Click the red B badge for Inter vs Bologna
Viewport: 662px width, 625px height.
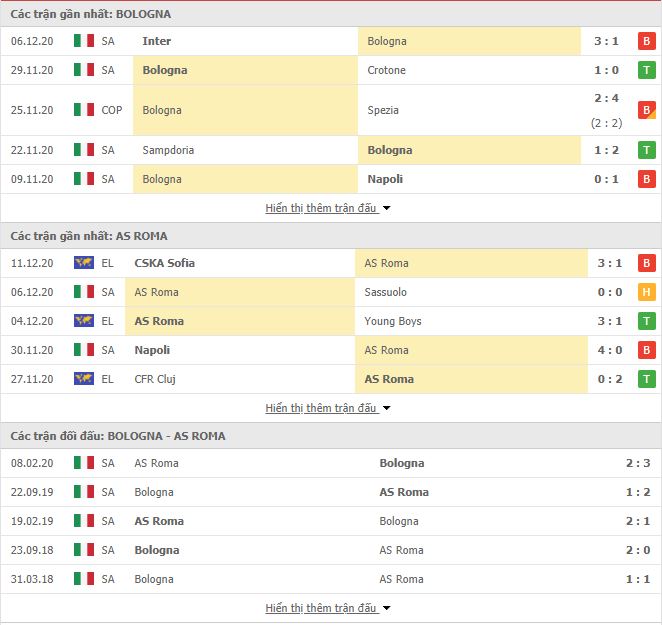[646, 41]
